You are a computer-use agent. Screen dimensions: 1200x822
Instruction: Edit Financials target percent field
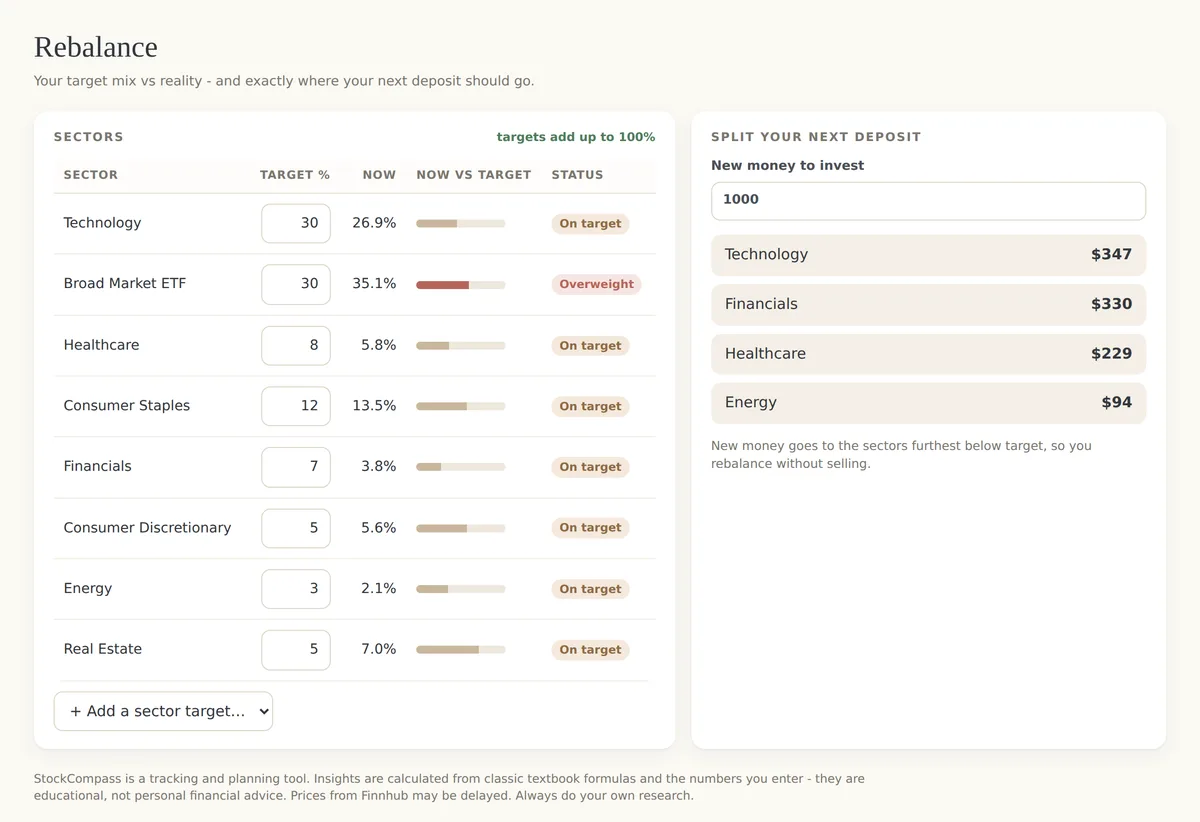click(x=296, y=467)
